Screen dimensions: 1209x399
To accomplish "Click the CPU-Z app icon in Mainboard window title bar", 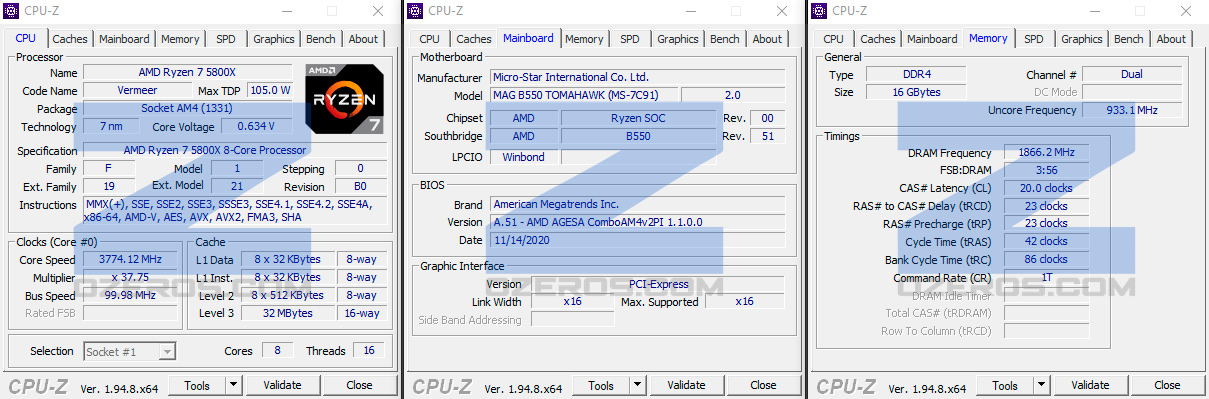I will point(414,11).
